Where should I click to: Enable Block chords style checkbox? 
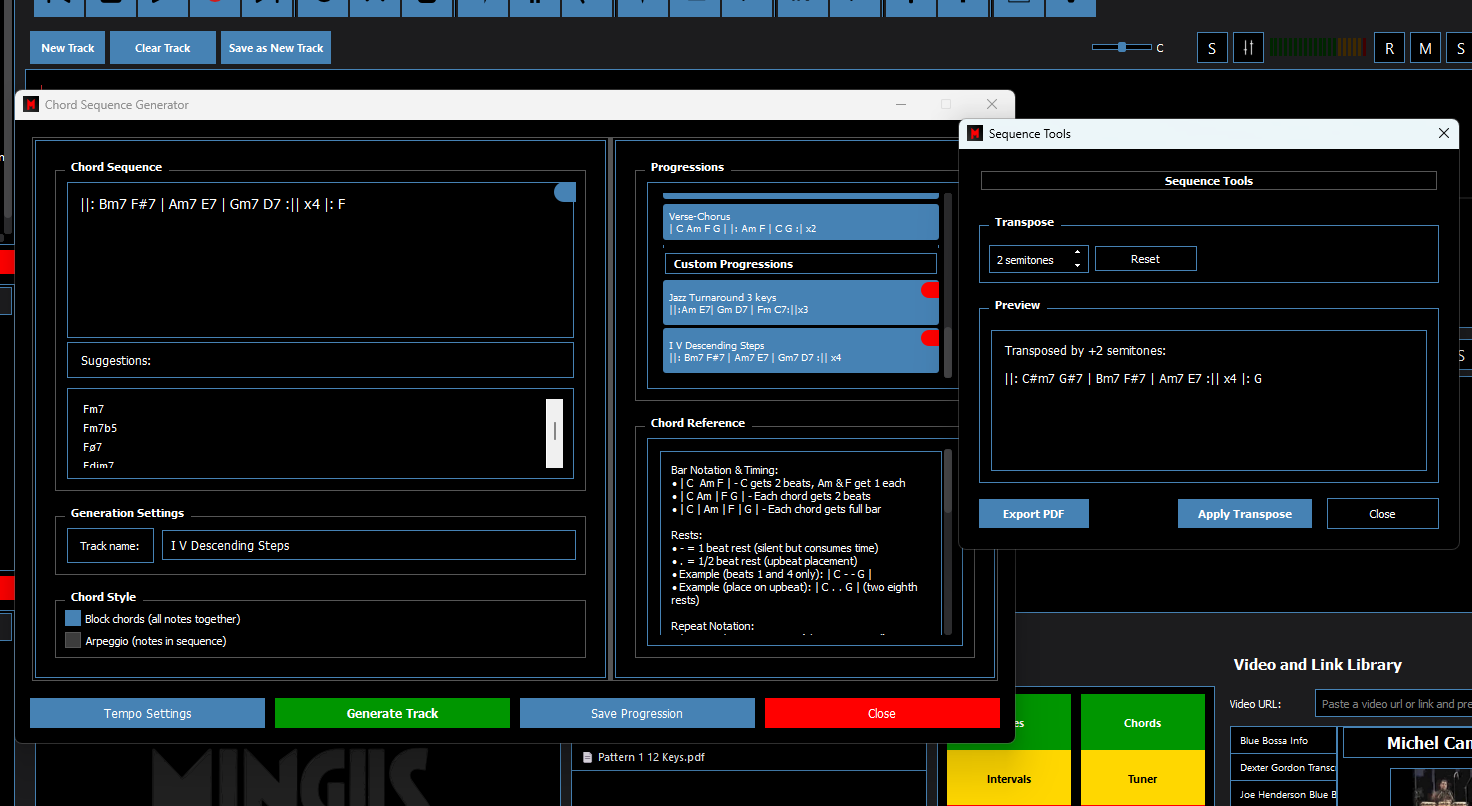pyautogui.click(x=73, y=619)
